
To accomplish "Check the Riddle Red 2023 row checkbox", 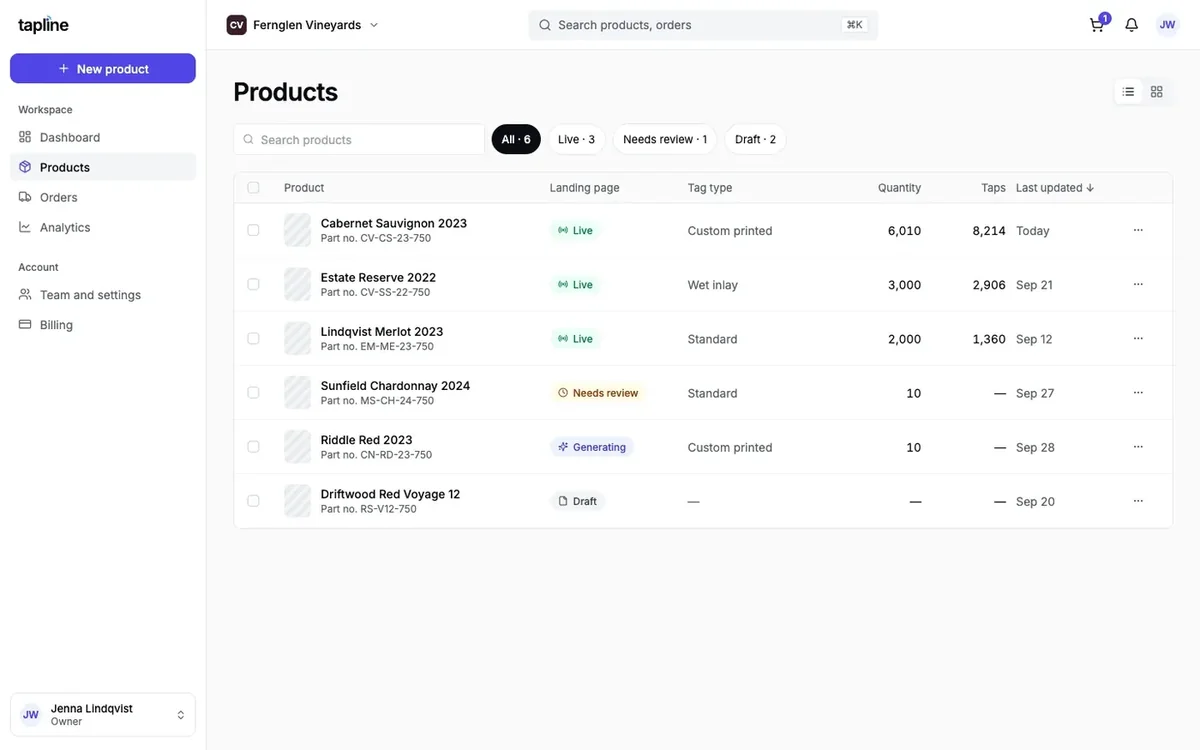I will coord(253,447).
